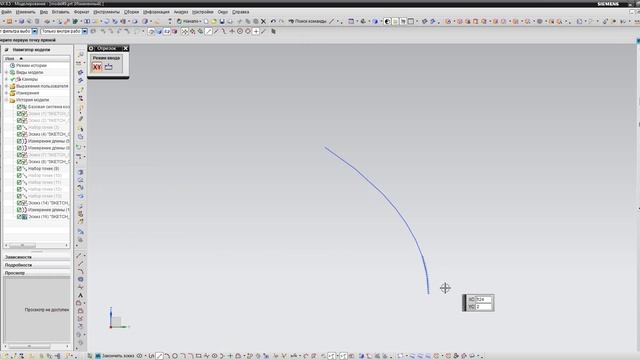Click the diagonal line icon vertical toolbar

80,264
